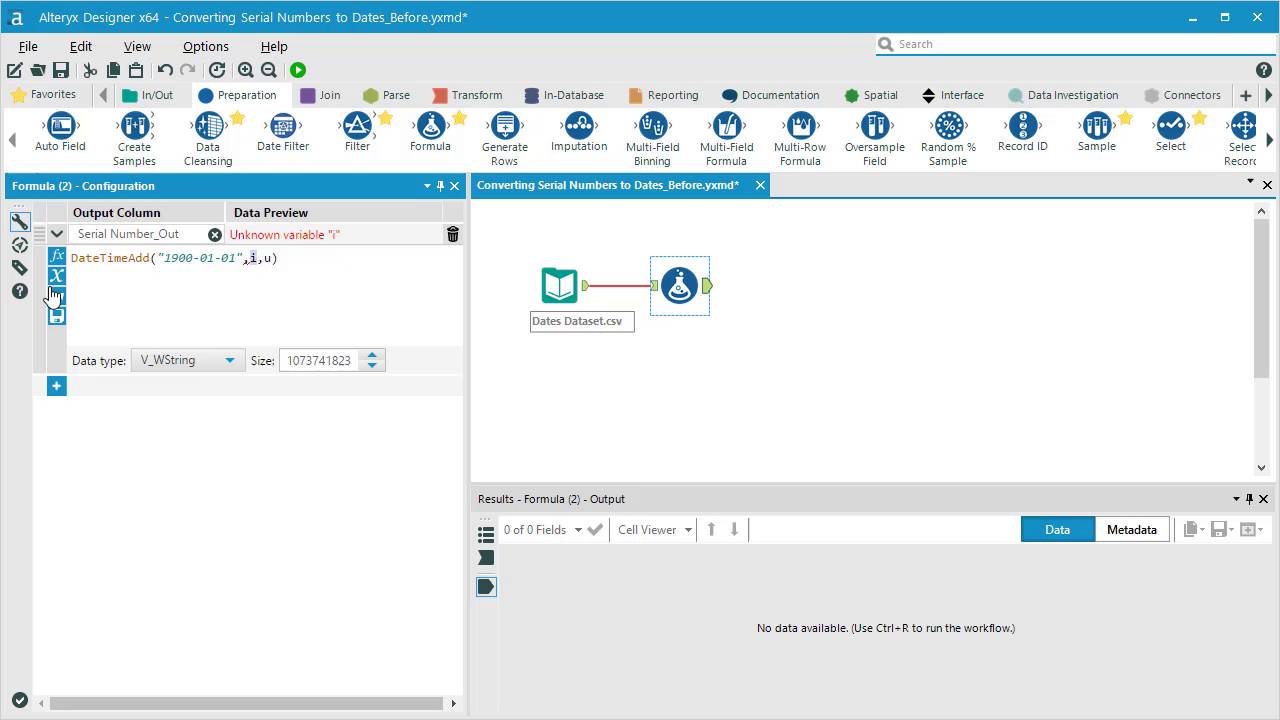This screenshot has width=1280, height=720.
Task: Select the Data Cleansing tool
Action: click(x=208, y=139)
